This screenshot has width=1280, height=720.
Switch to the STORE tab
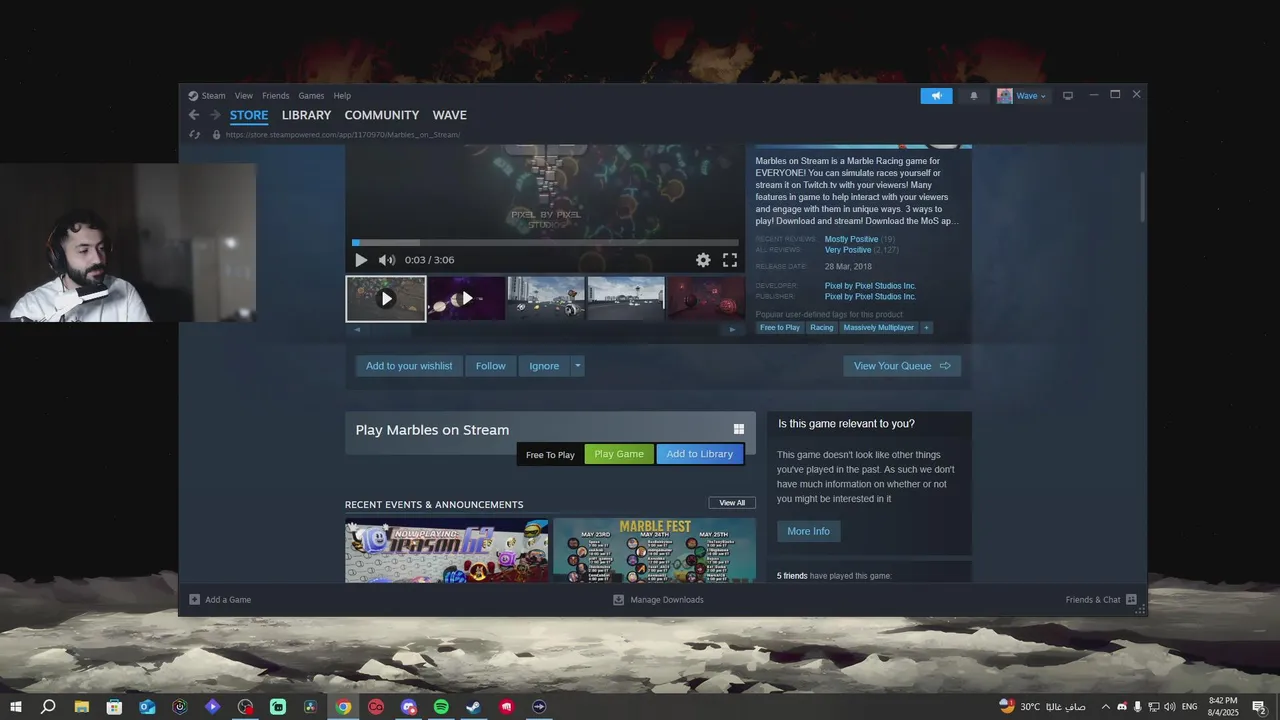[x=249, y=115]
